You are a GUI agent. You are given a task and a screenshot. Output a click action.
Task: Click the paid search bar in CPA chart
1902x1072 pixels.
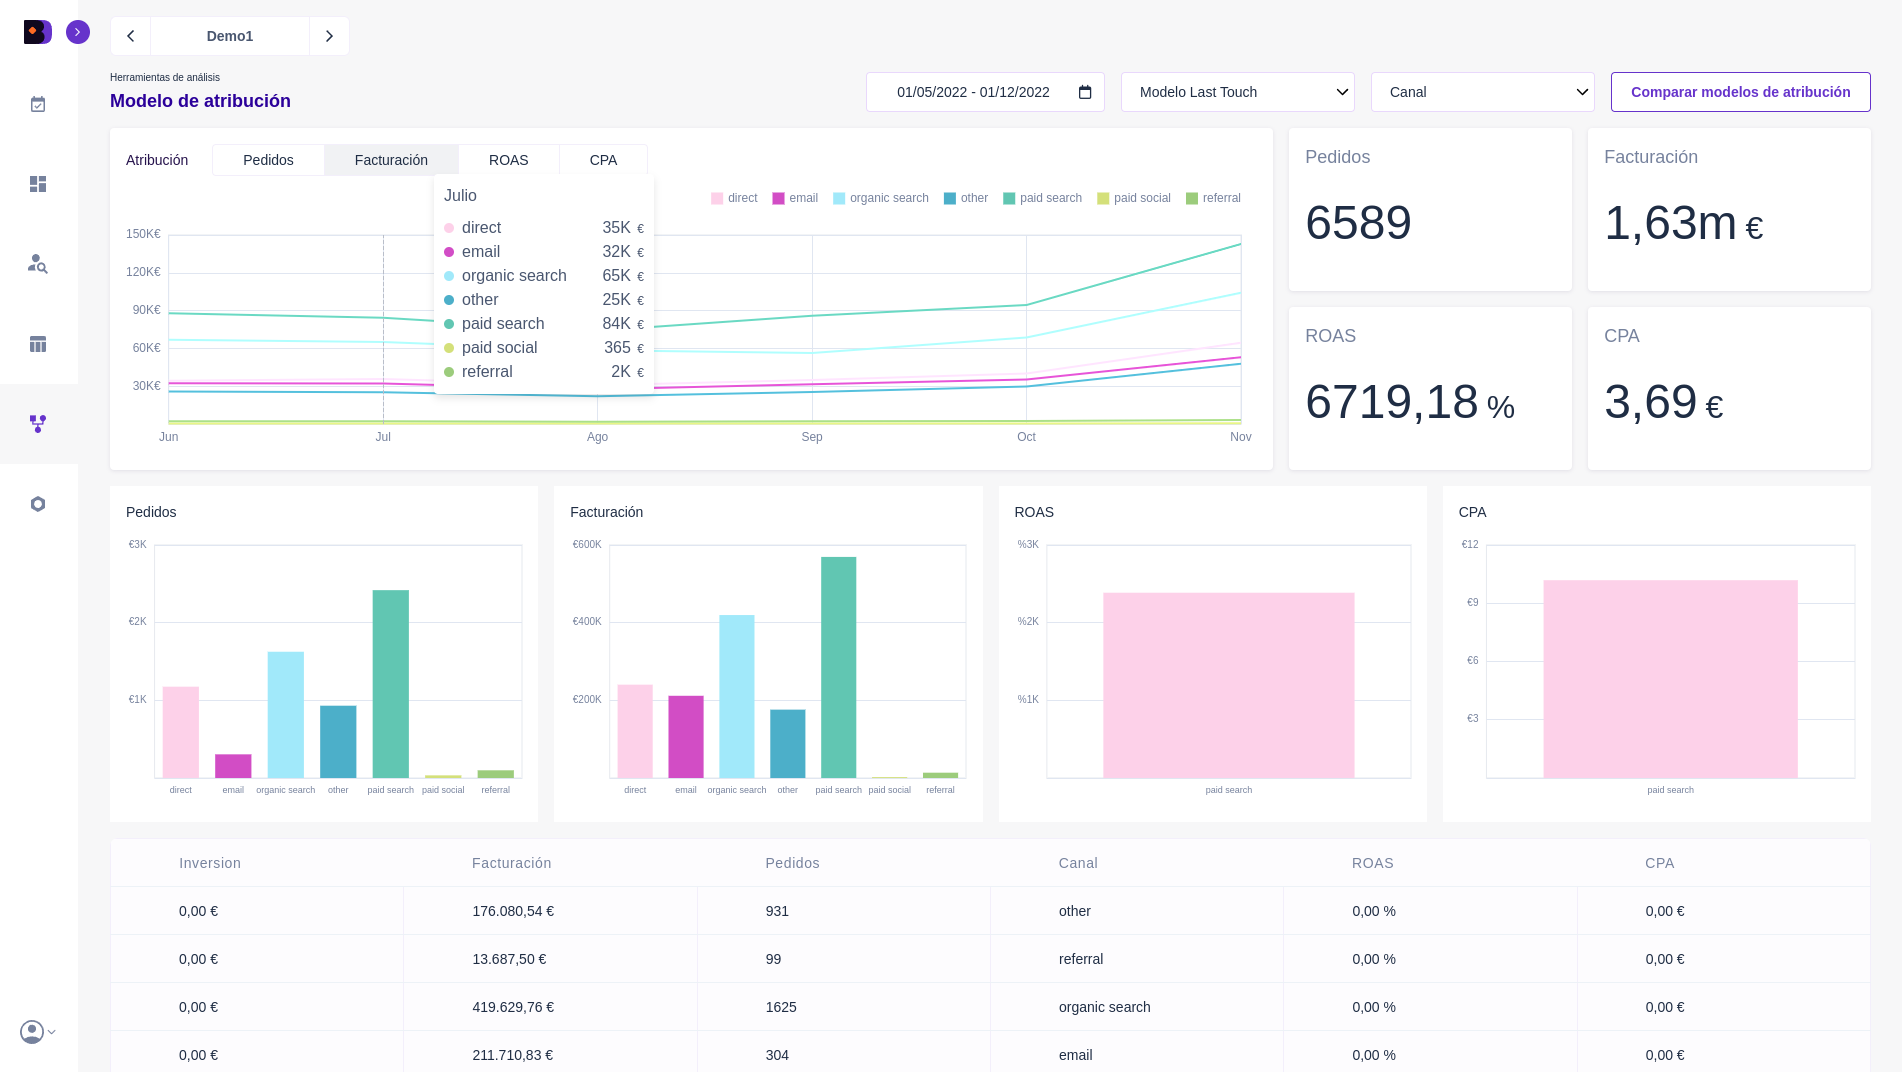pyautogui.click(x=1671, y=679)
